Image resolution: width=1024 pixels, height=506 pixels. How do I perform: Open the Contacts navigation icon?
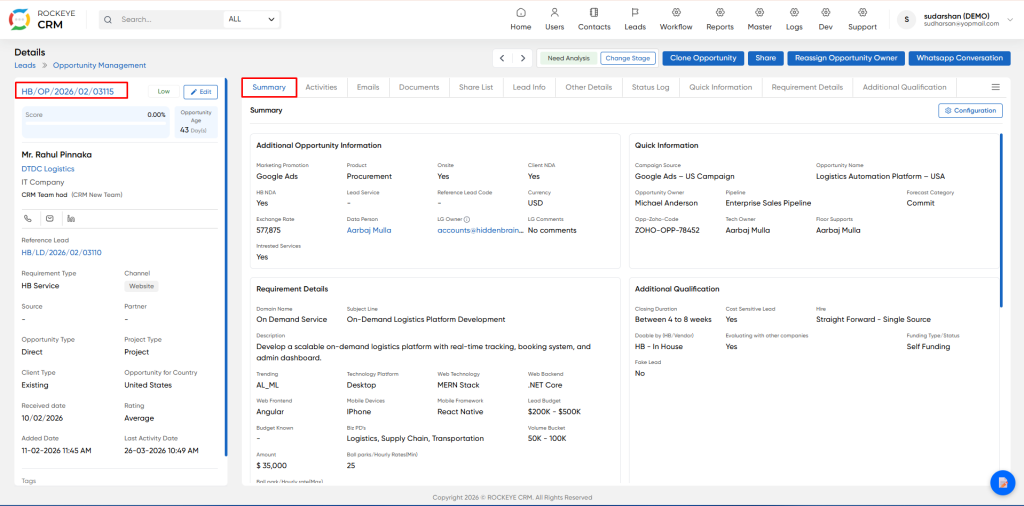click(594, 12)
